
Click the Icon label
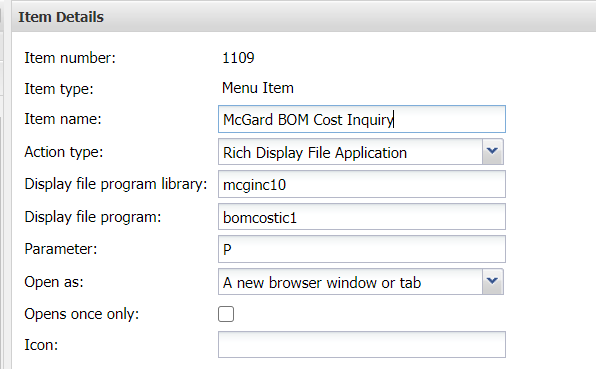(x=41, y=345)
